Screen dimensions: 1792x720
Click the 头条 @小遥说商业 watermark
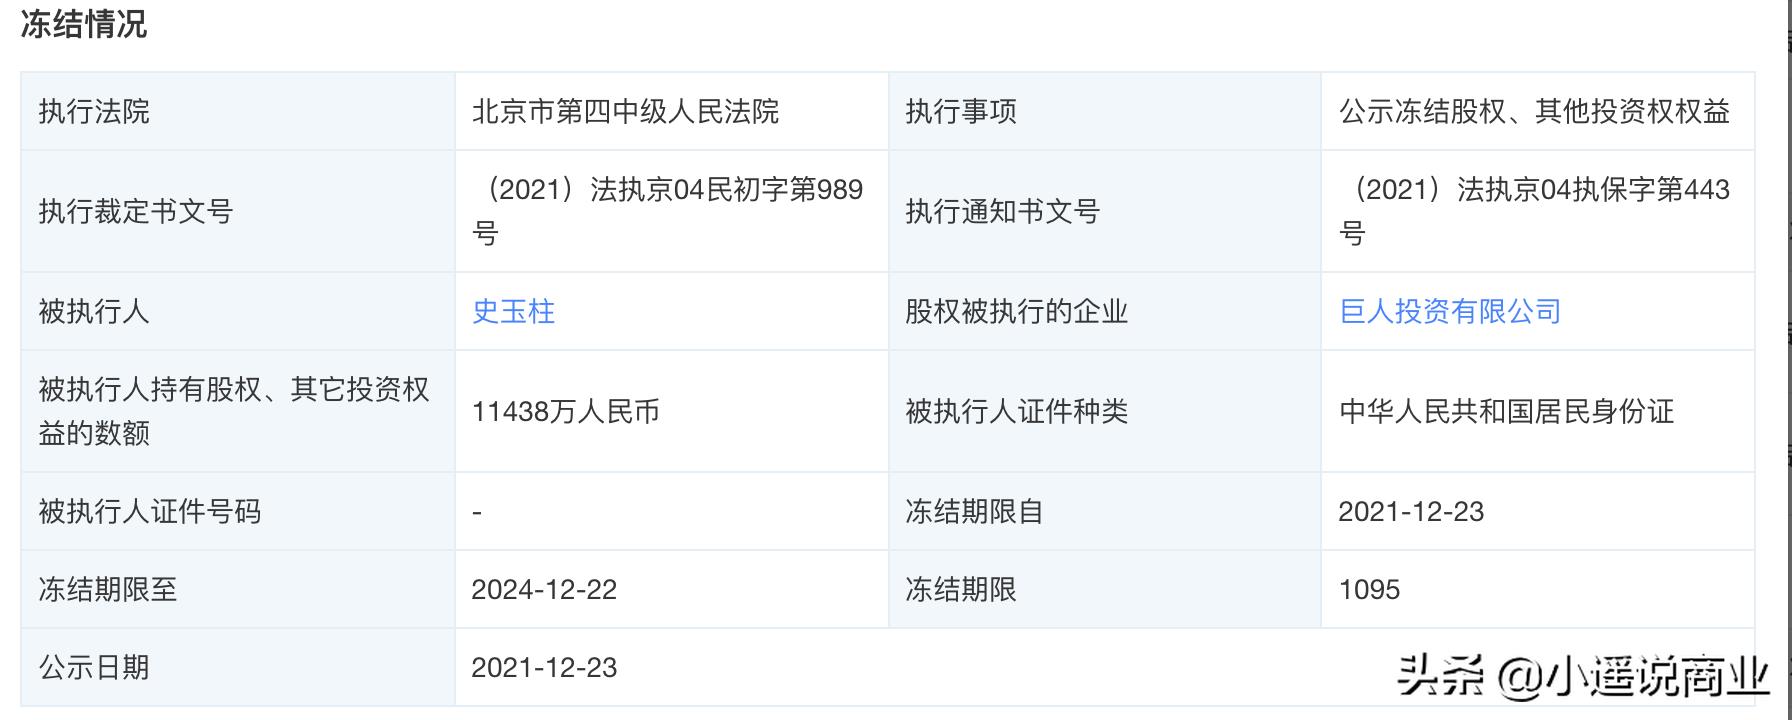[1583, 675]
